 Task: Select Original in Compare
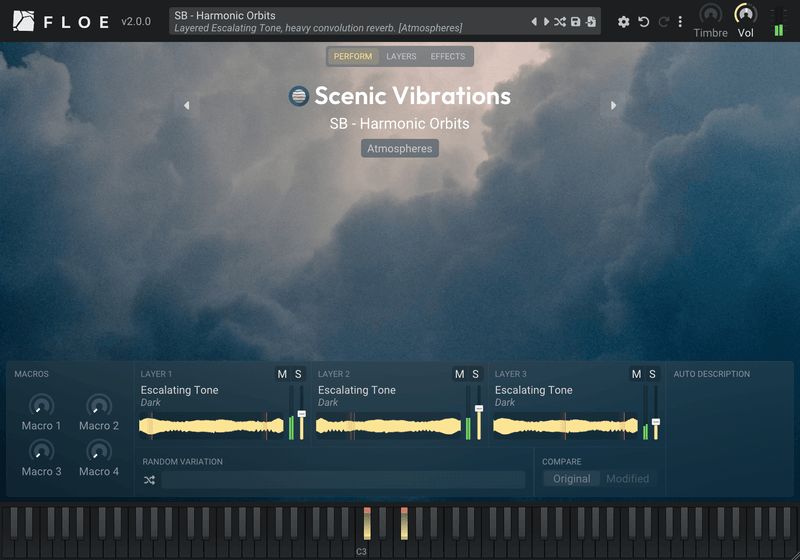click(571, 479)
